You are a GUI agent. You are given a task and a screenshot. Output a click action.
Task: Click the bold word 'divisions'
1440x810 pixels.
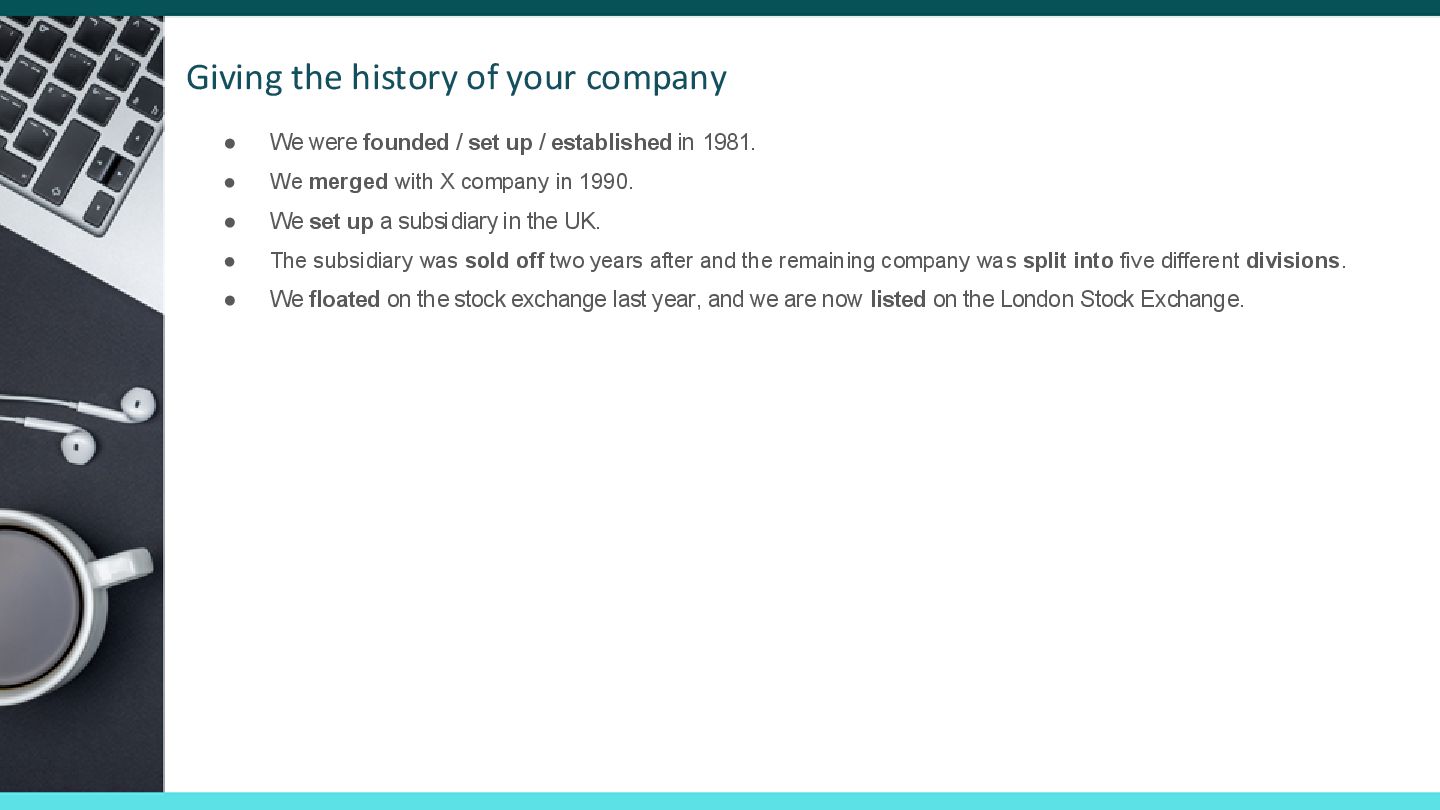[x=1292, y=261]
